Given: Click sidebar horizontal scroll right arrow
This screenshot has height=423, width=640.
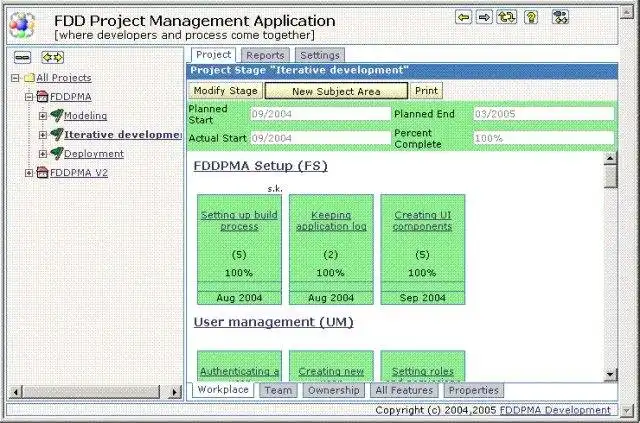Looking at the screenshot, I should [x=174, y=392].
